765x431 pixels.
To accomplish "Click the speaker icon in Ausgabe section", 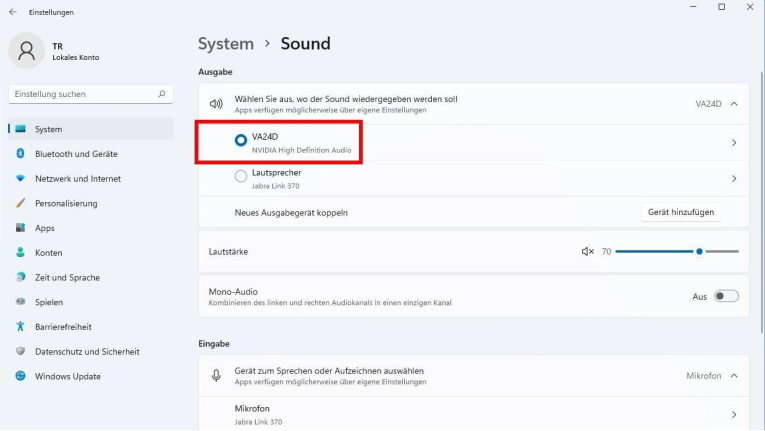I will [x=216, y=103].
